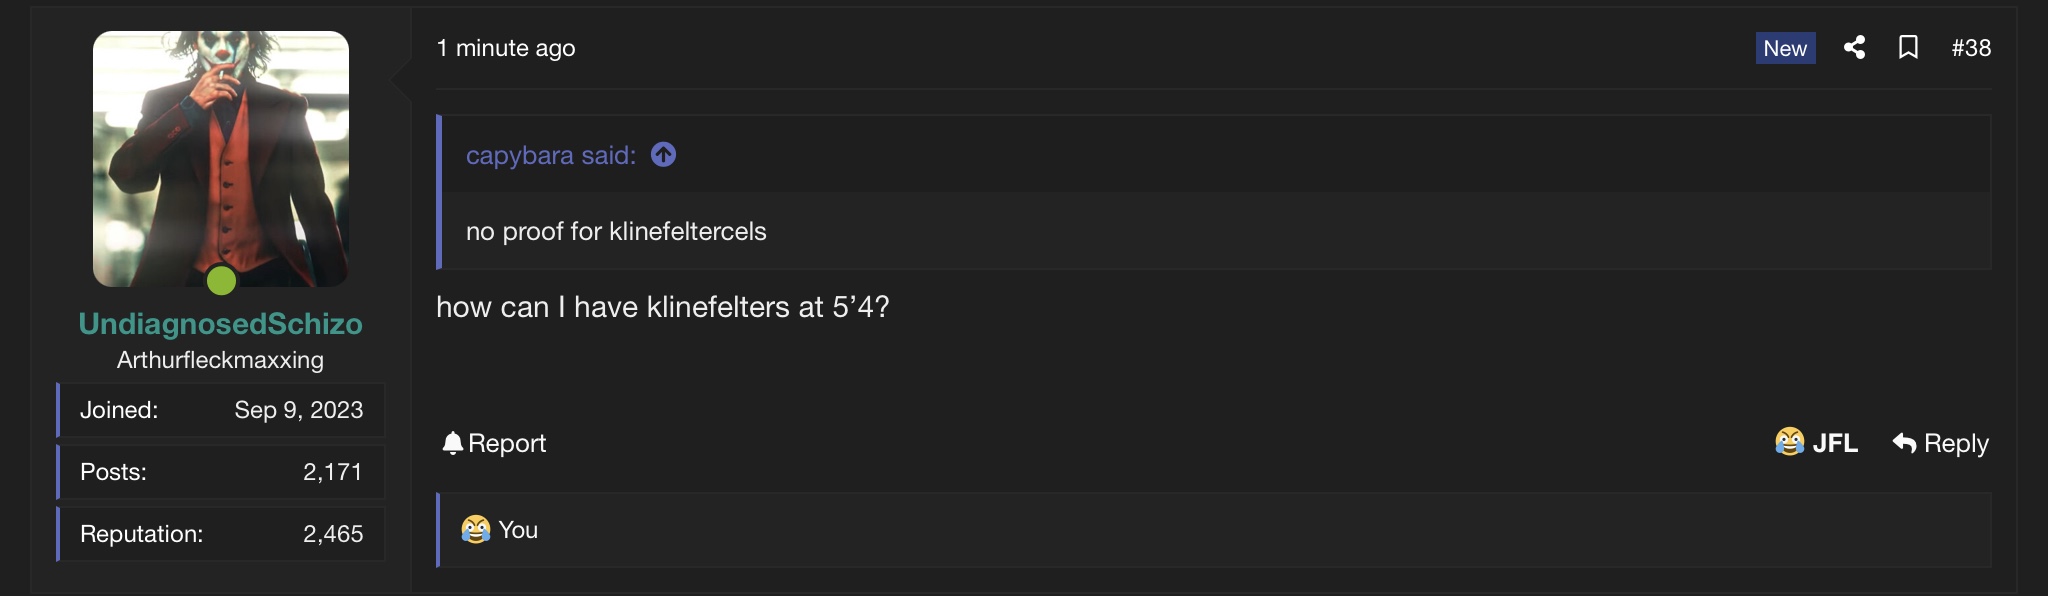Bookmark this post with the bookmark icon
The width and height of the screenshot is (2048, 596).
tap(1908, 47)
